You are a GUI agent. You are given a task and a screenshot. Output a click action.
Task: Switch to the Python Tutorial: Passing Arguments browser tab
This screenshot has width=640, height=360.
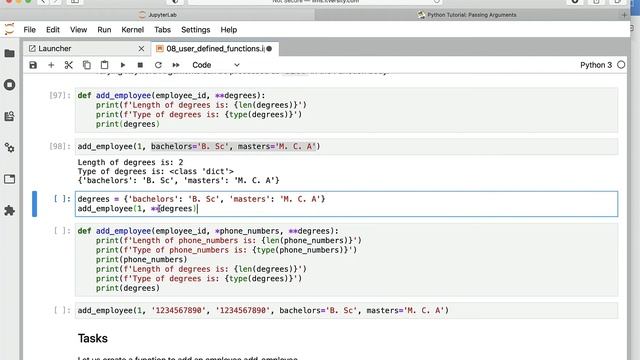point(467,15)
